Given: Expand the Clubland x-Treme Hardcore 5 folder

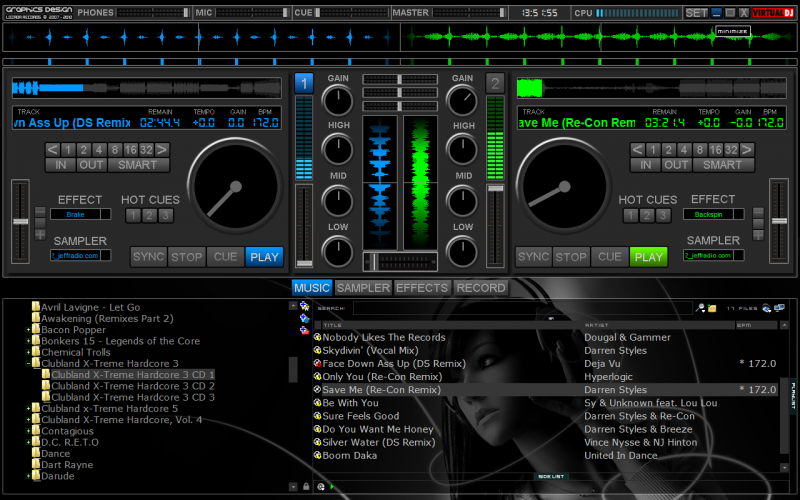Looking at the screenshot, I should point(28,409).
